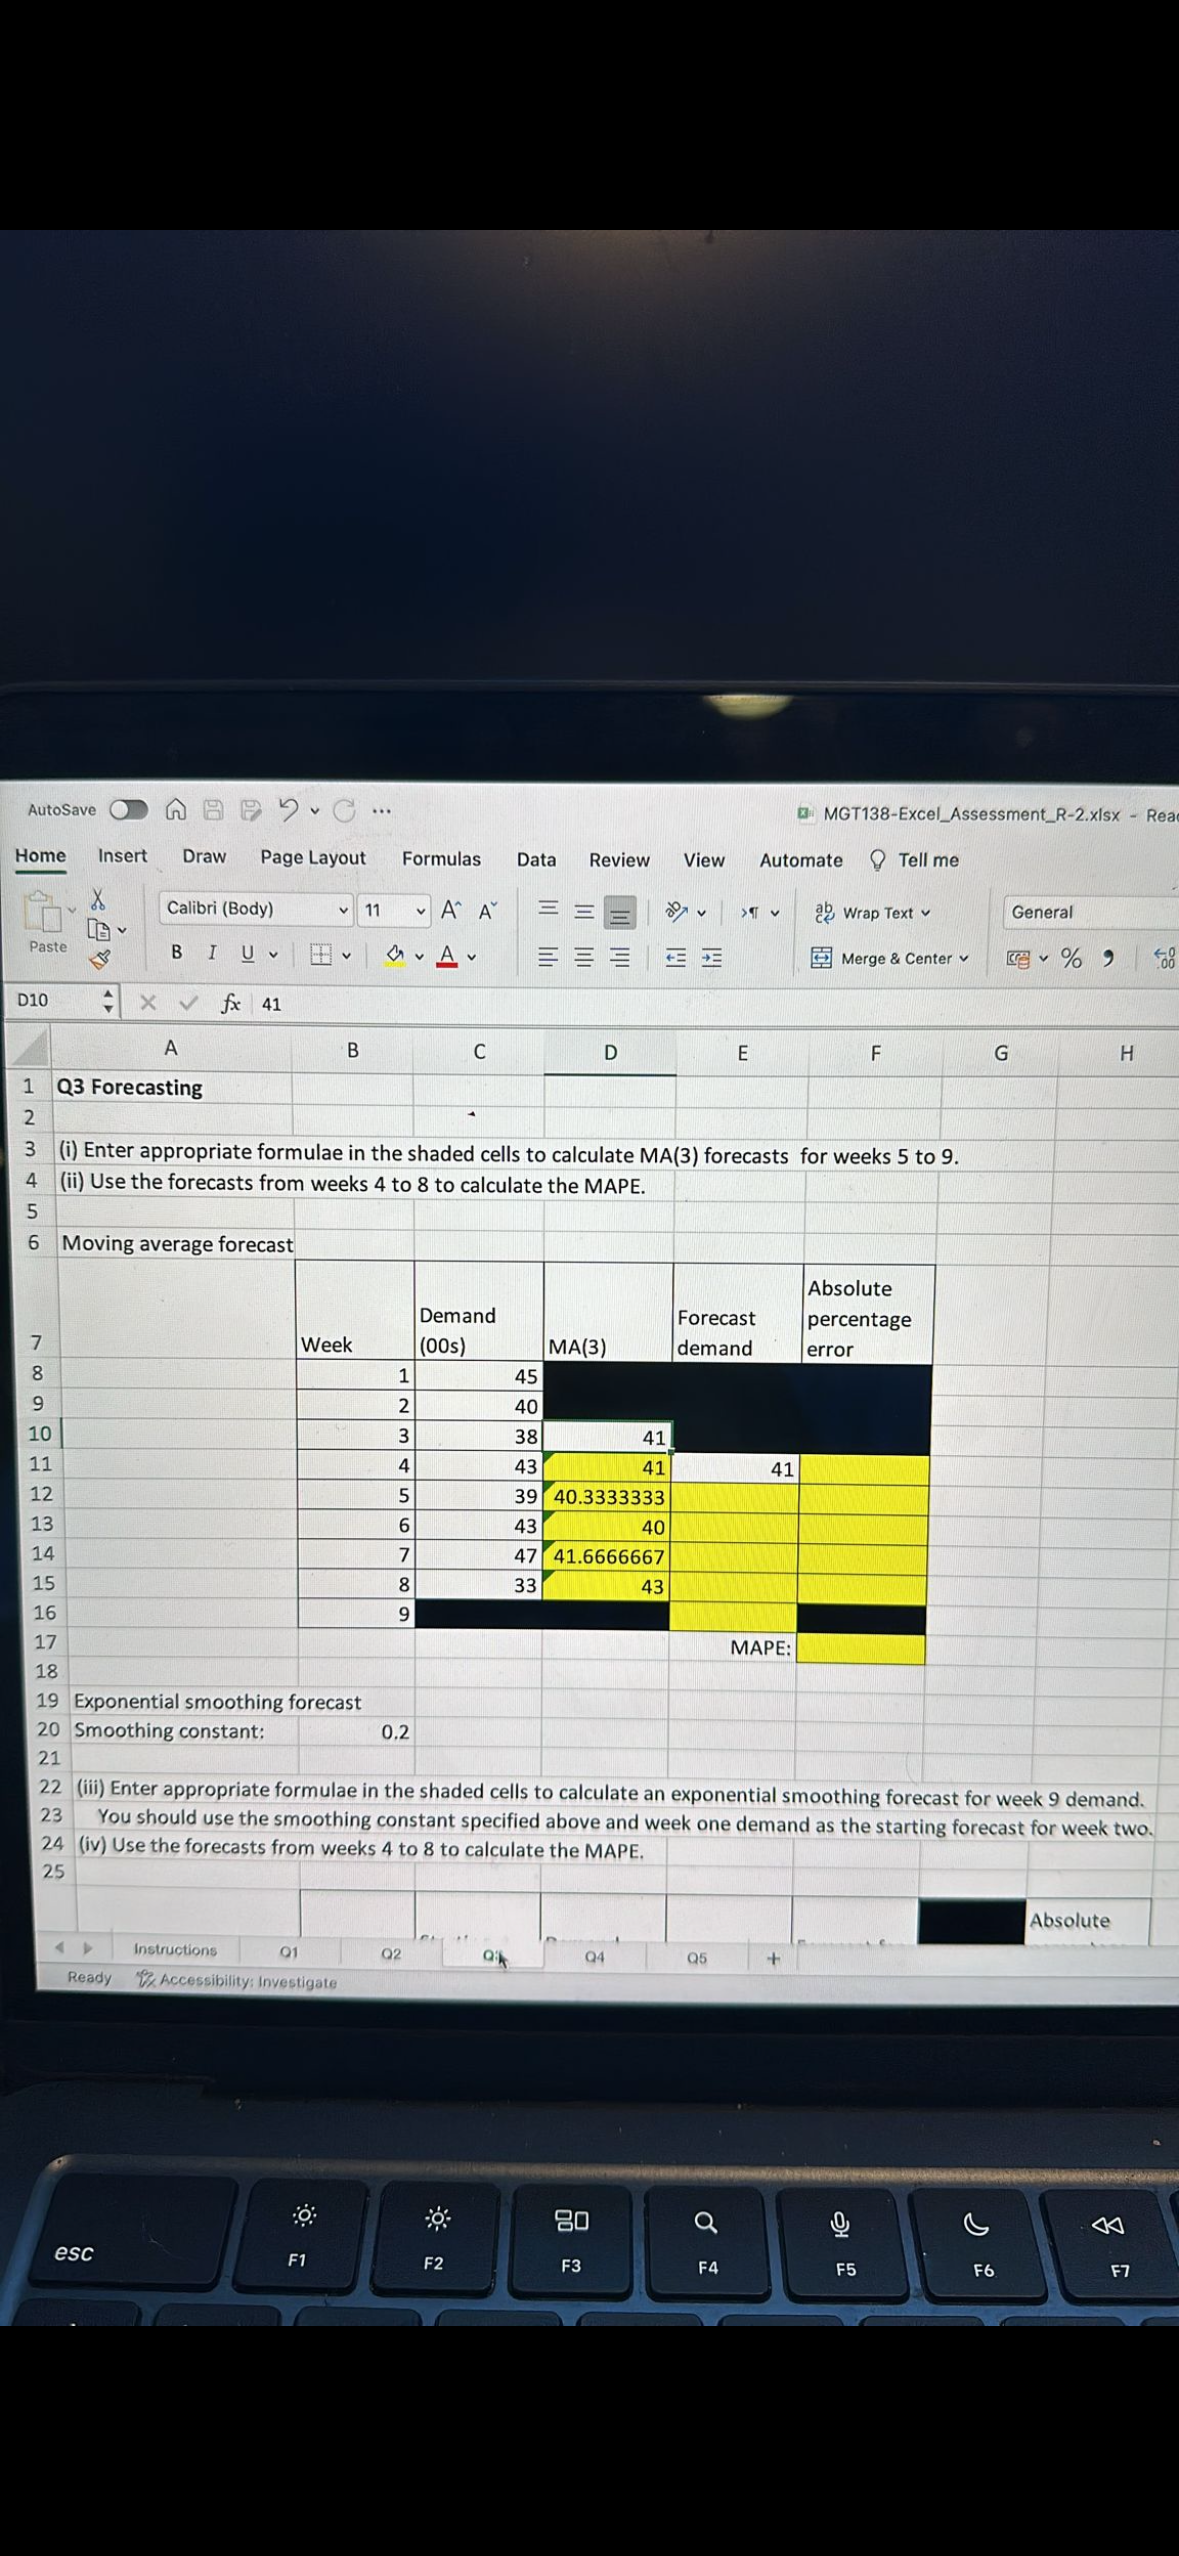
Task: Click the Cut scissors icon
Action: point(98,899)
